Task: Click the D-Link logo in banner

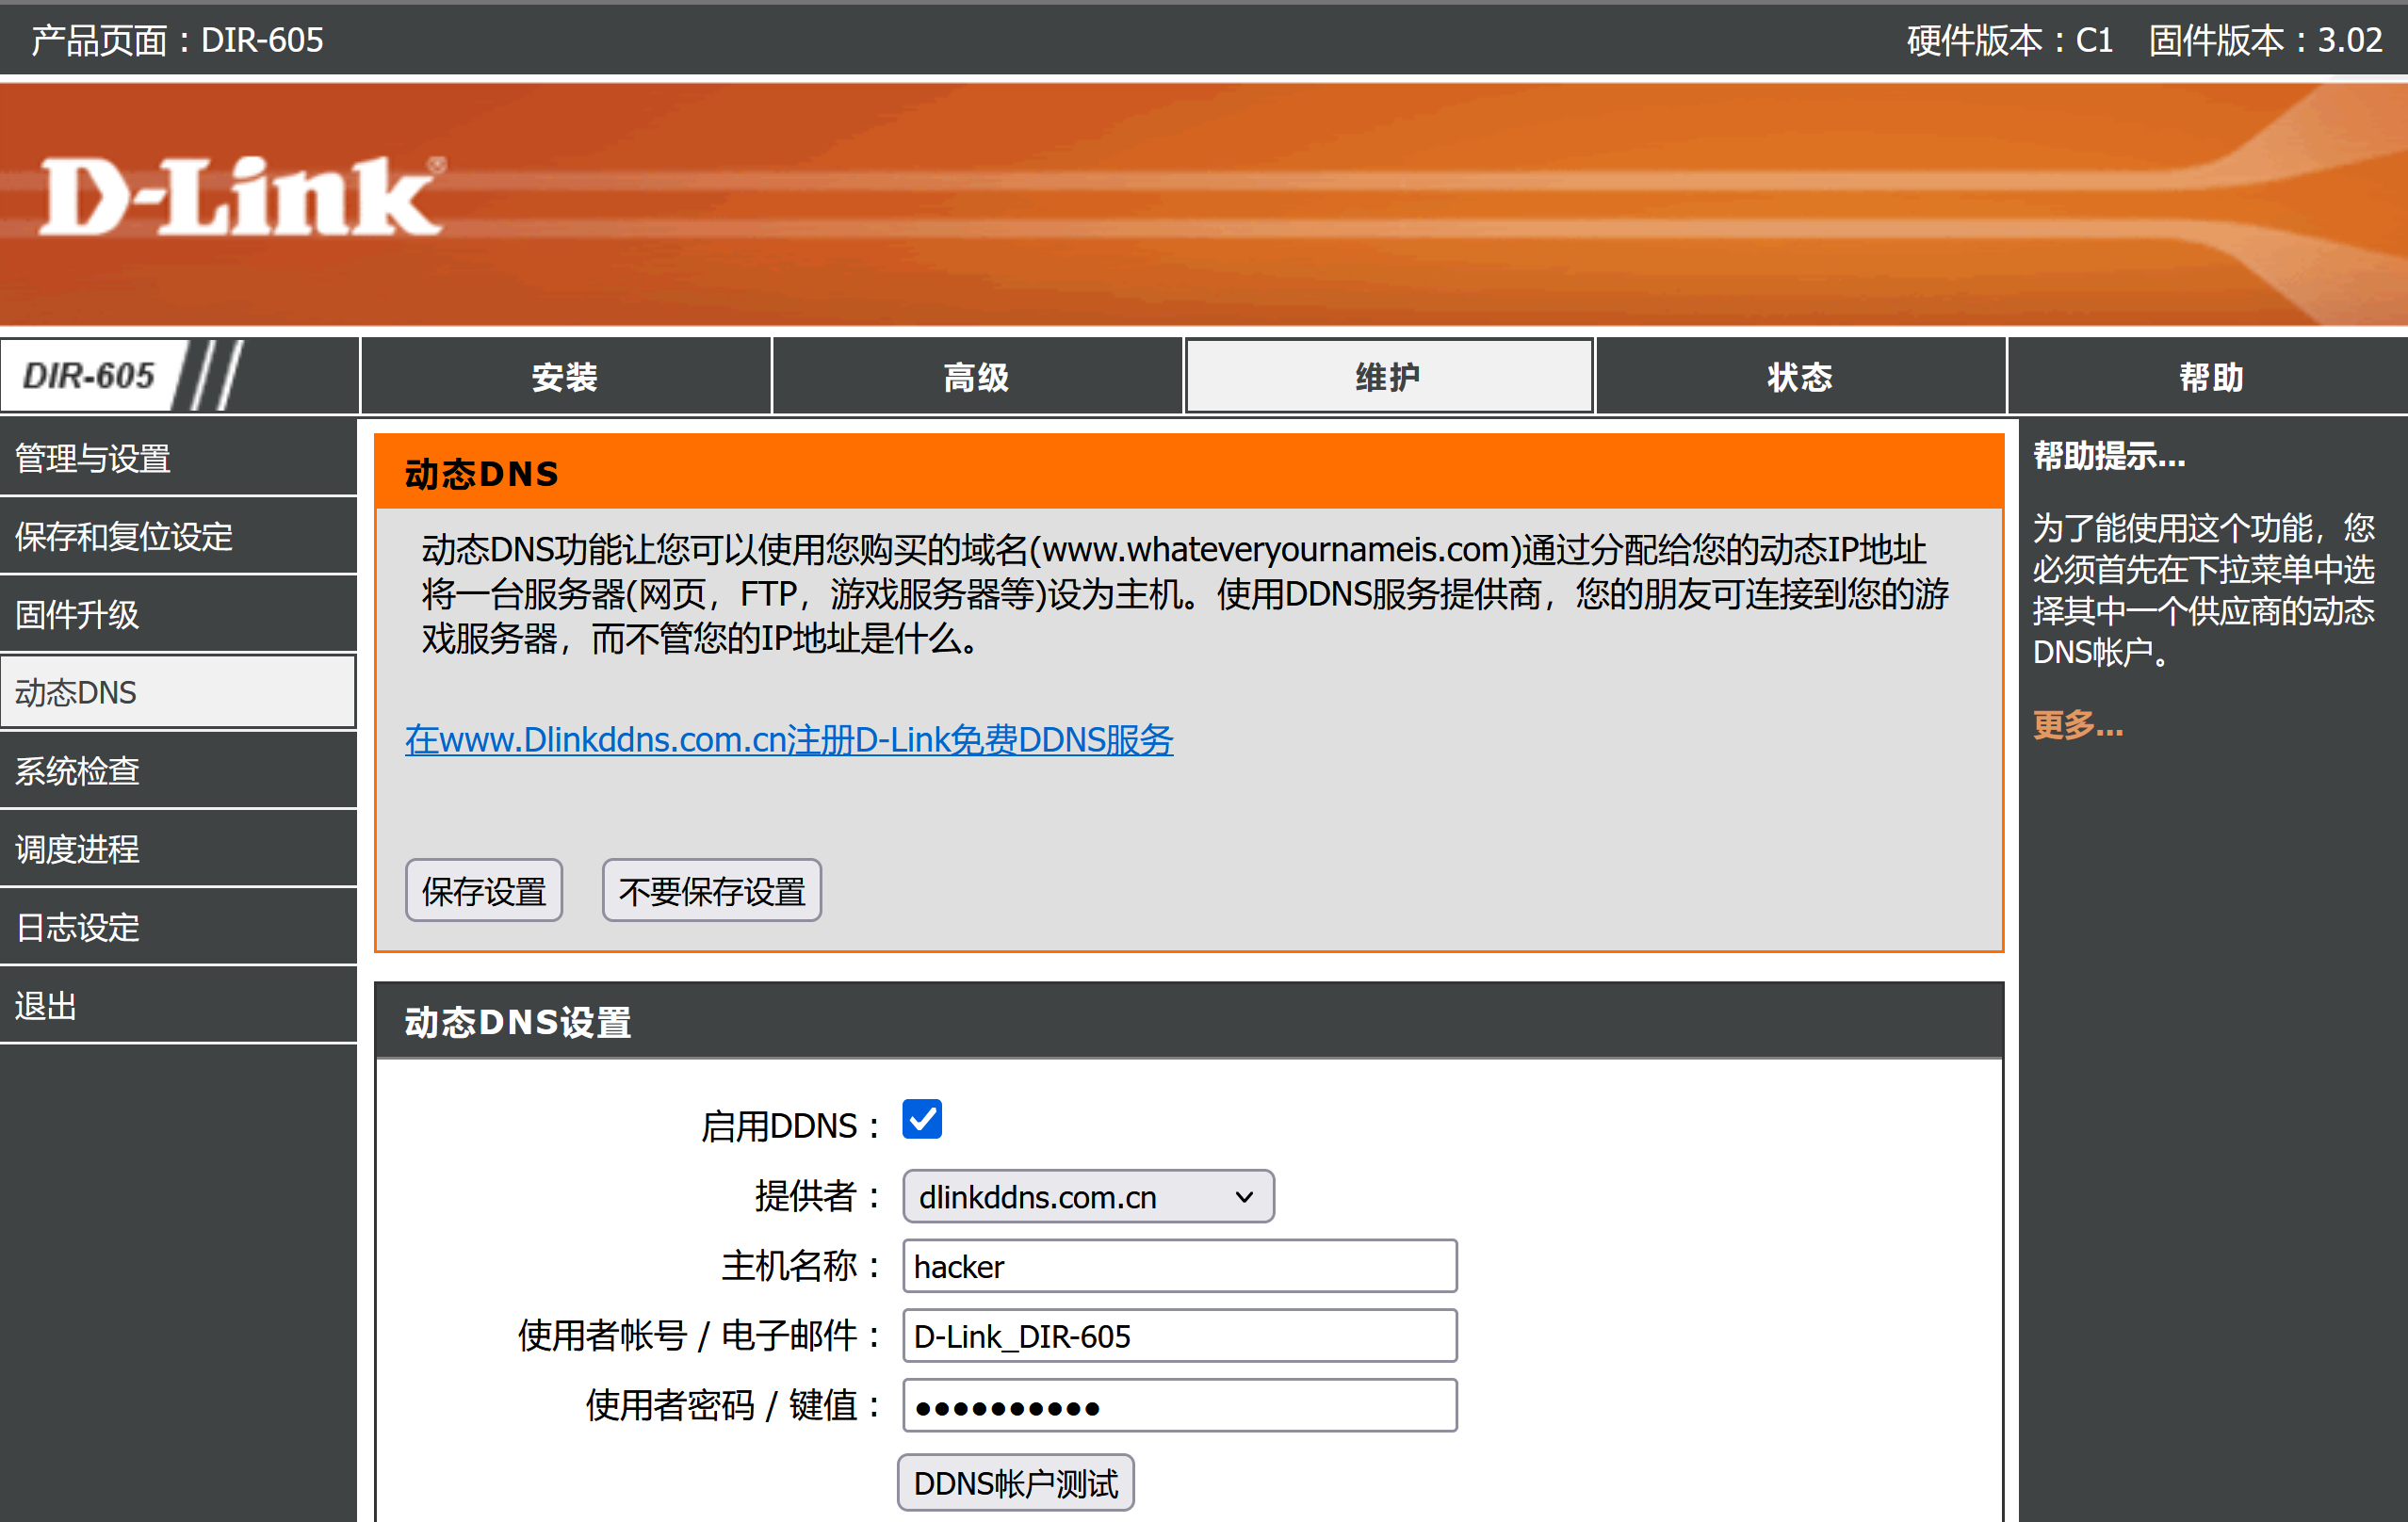Action: click(x=240, y=198)
